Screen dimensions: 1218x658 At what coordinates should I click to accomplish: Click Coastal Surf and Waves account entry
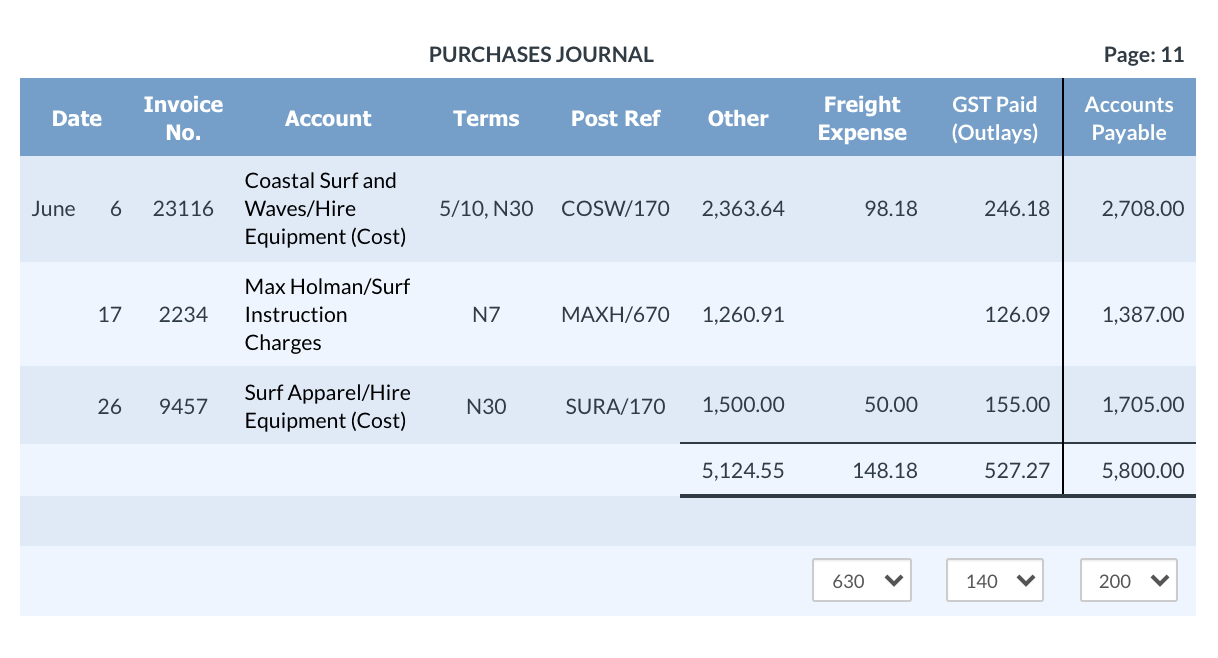tap(326, 209)
